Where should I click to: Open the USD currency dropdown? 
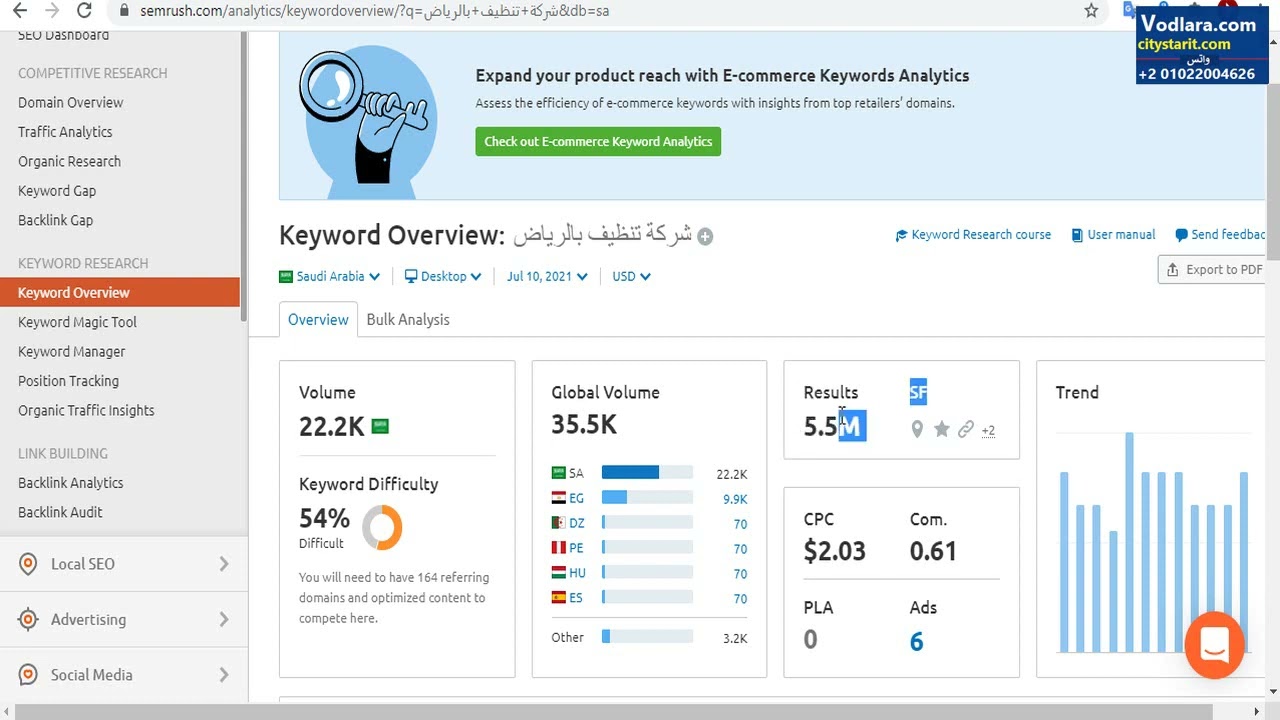pyautogui.click(x=632, y=276)
